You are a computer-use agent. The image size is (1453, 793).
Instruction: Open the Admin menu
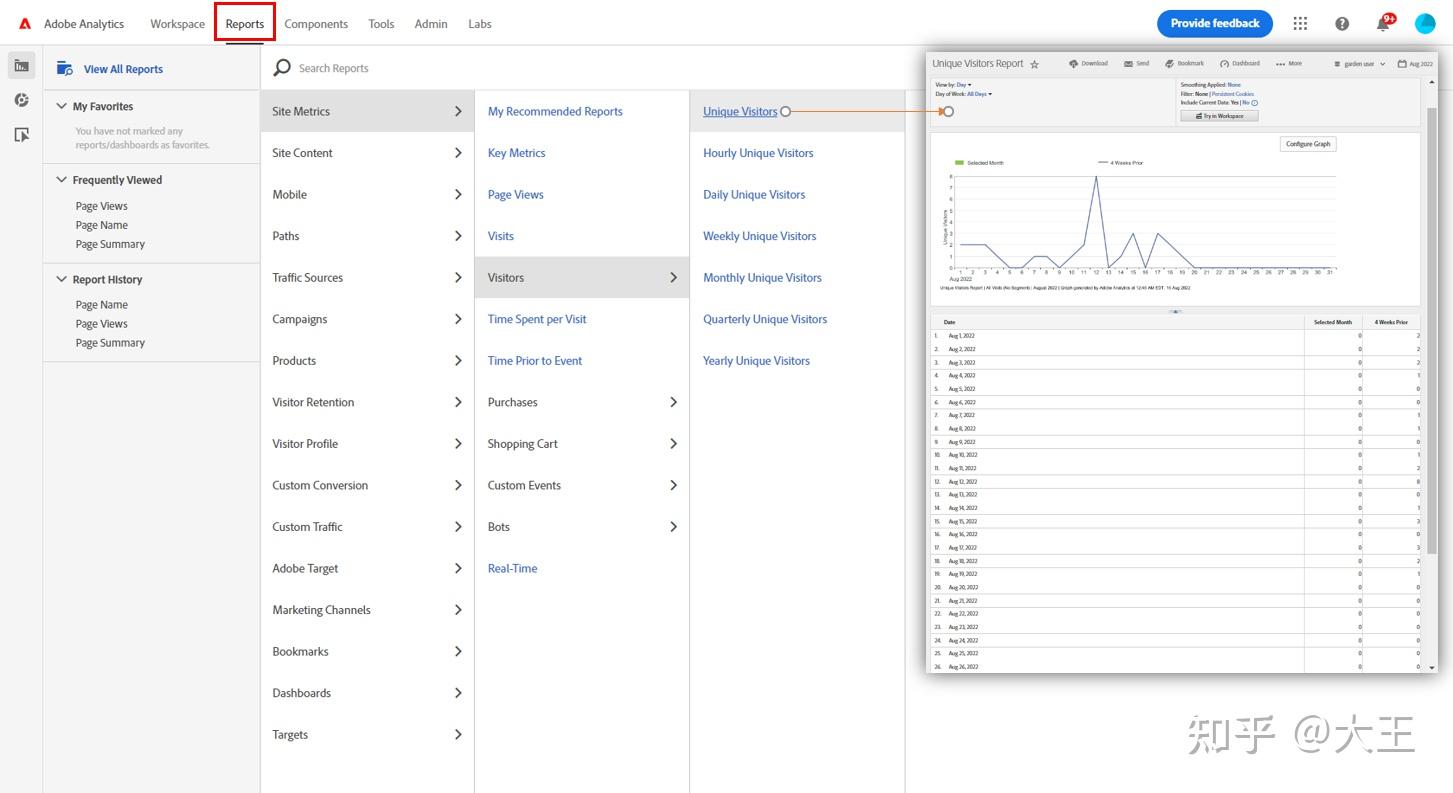[430, 23]
